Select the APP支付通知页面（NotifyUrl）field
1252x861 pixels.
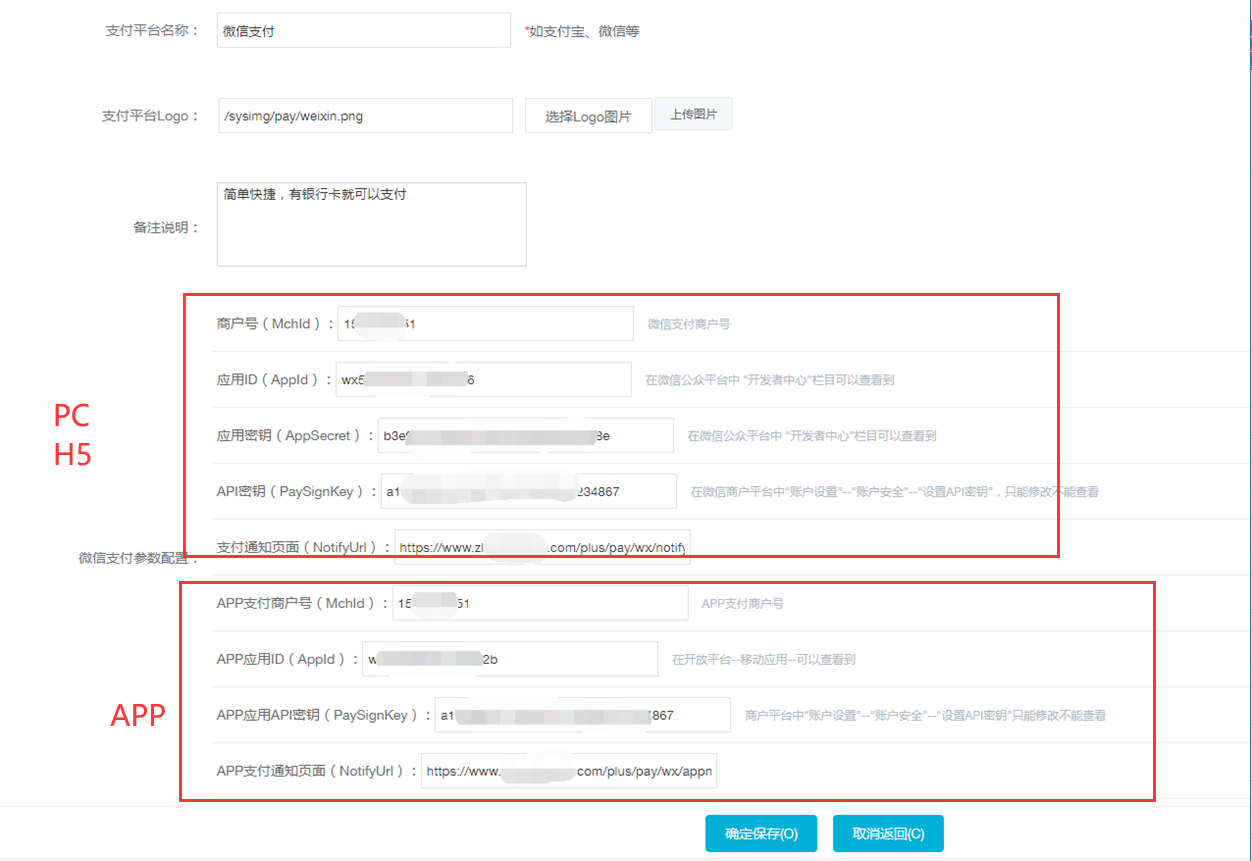coord(568,771)
